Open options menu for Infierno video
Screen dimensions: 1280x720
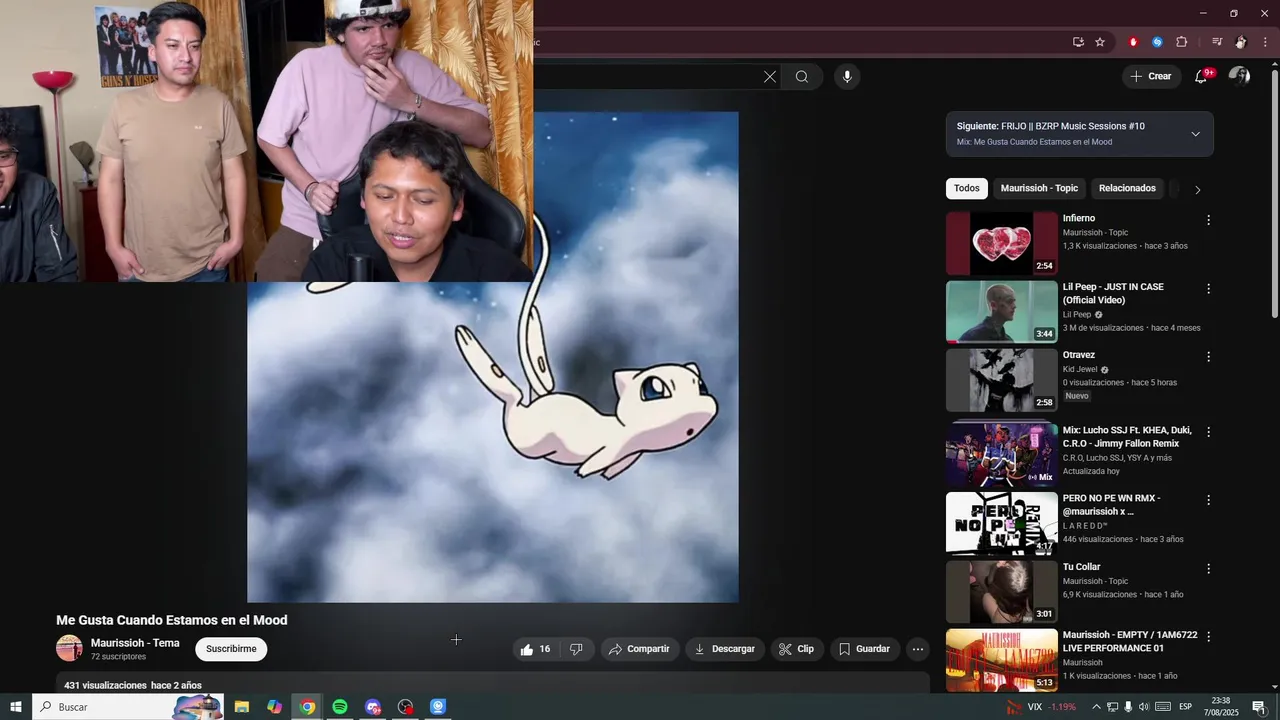1208,220
